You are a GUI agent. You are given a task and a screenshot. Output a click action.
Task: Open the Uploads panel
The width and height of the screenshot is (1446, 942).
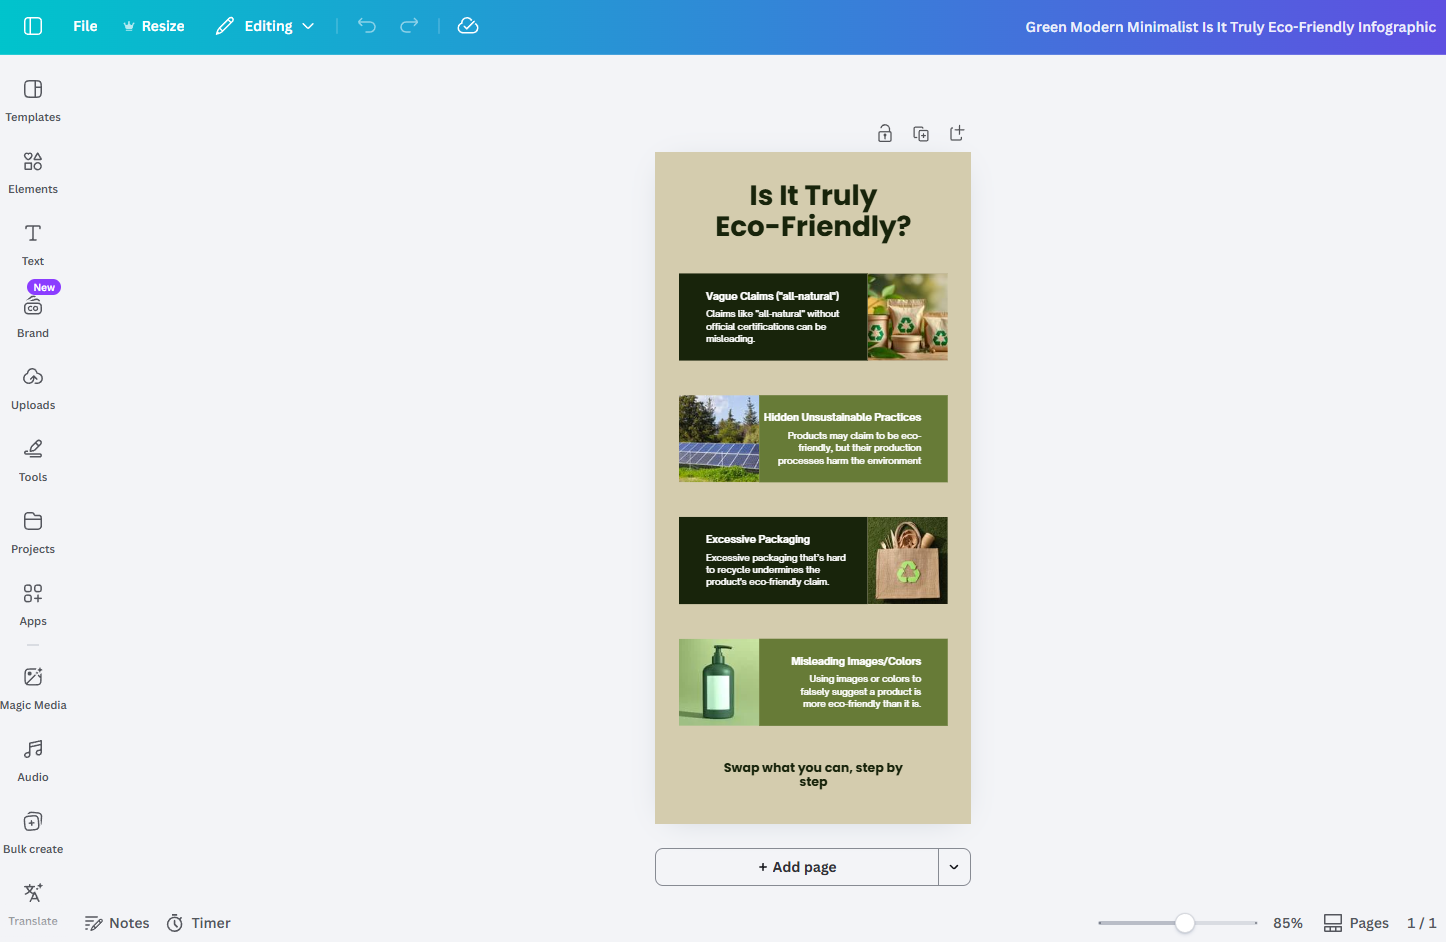click(x=32, y=388)
